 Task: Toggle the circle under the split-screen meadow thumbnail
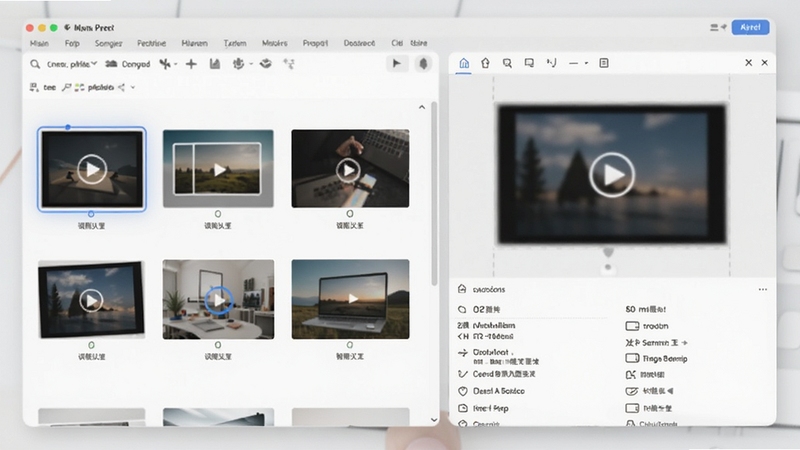point(218,214)
